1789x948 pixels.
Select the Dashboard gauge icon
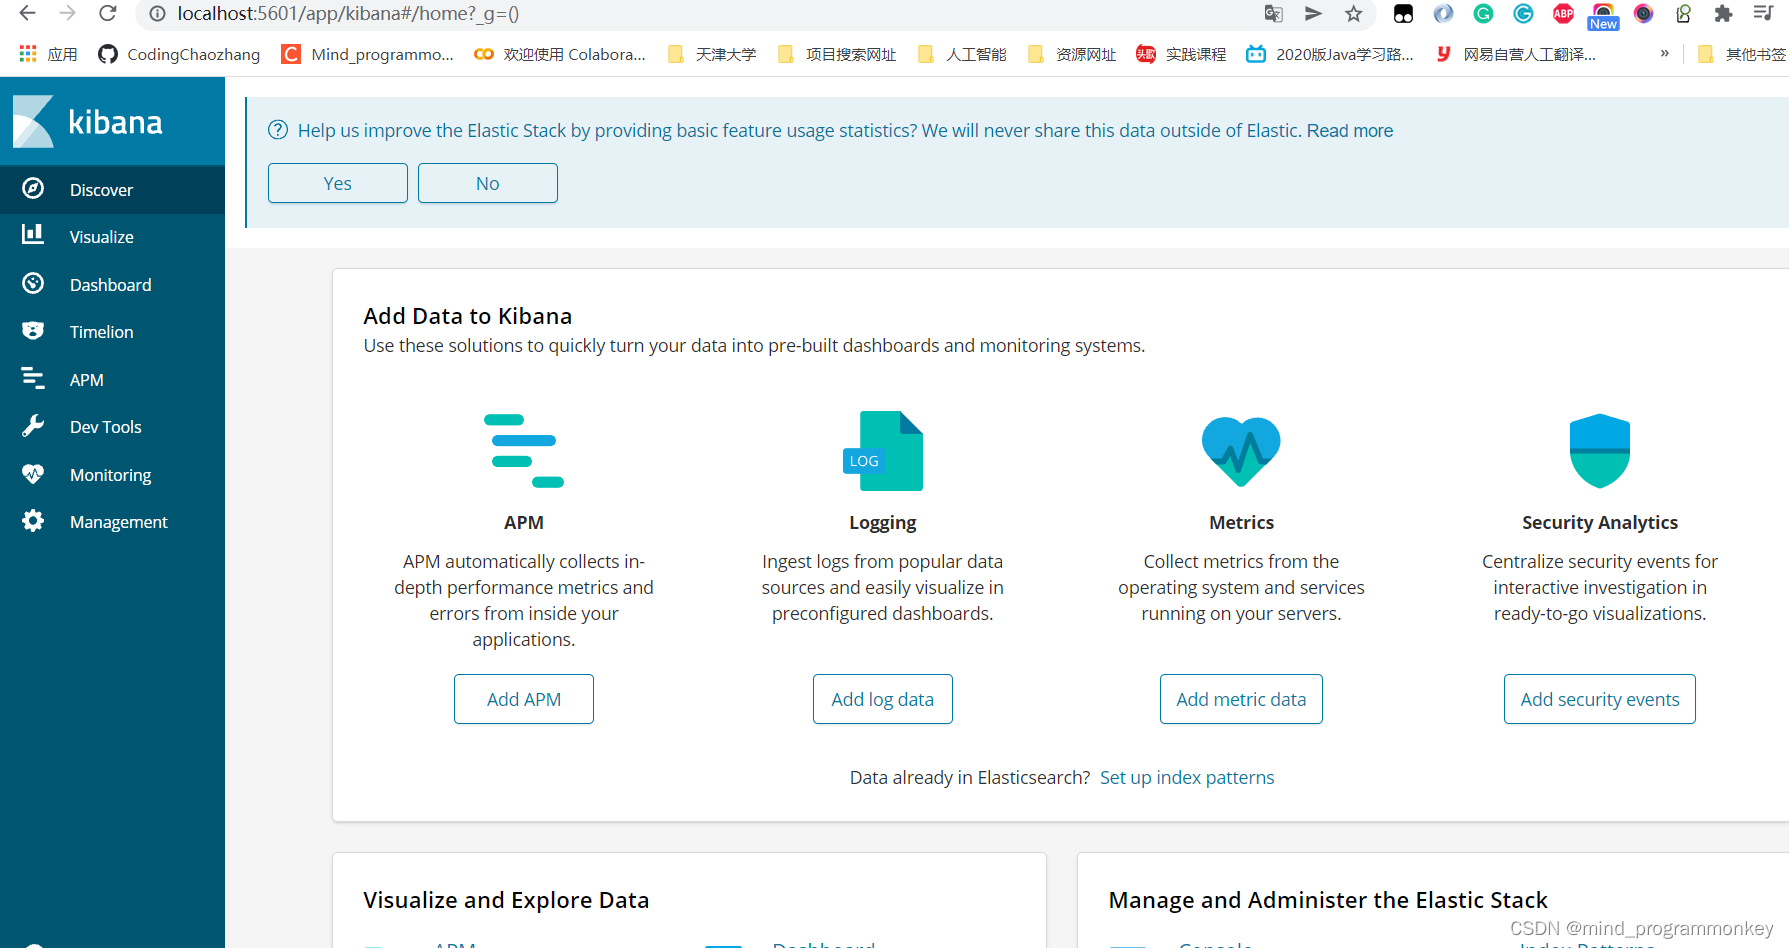[x=33, y=284]
